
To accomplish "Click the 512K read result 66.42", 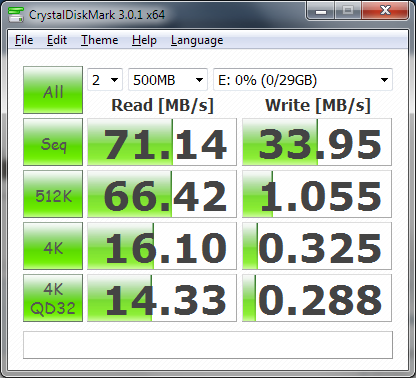I will 162,194.
